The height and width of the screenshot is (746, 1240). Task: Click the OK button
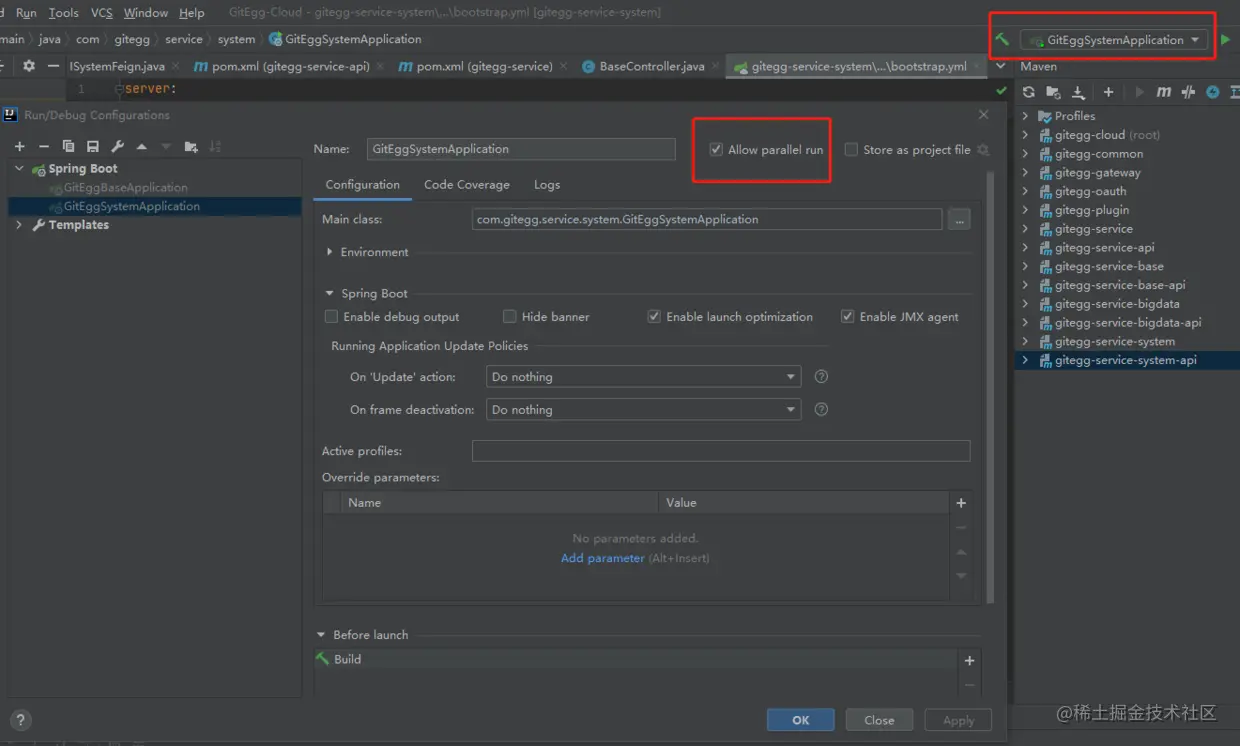[x=801, y=720]
